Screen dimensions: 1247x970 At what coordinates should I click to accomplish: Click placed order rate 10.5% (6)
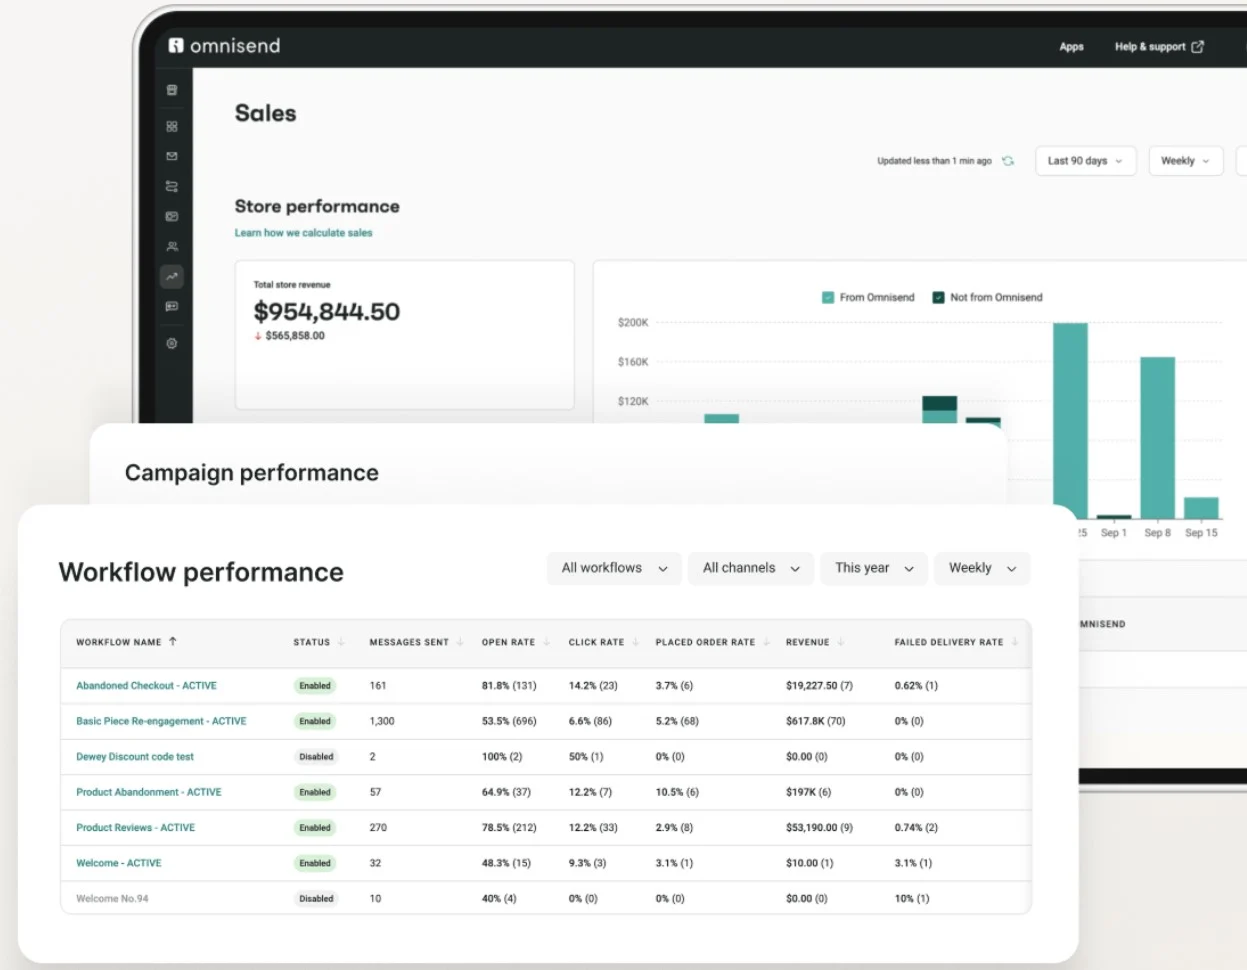click(x=677, y=792)
